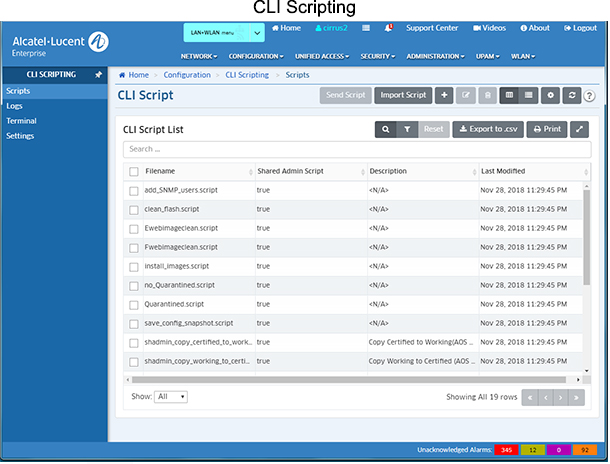610x464 pixels.
Task: Tick the checkbox for clean_flash.script
Action: 134,209
